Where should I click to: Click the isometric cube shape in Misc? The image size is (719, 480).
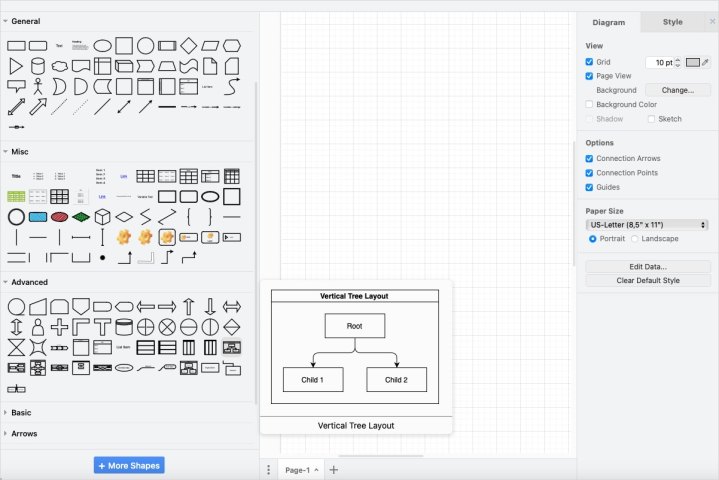[x=102, y=216]
